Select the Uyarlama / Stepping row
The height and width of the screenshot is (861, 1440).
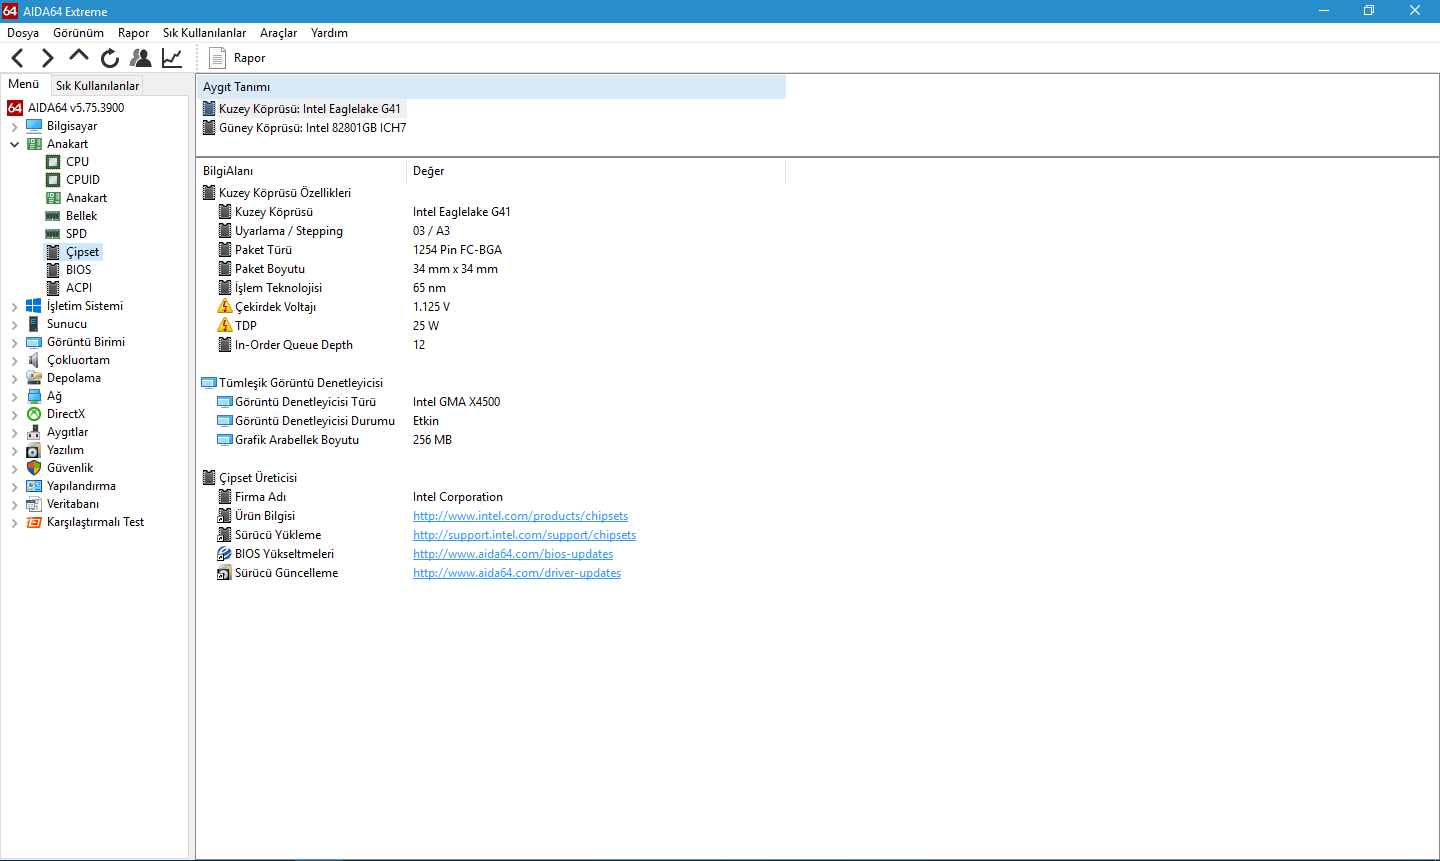(492, 231)
